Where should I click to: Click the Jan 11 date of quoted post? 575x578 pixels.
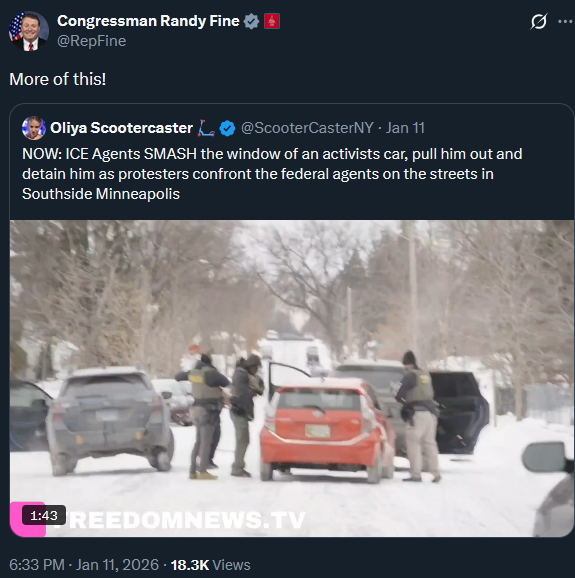(x=405, y=128)
